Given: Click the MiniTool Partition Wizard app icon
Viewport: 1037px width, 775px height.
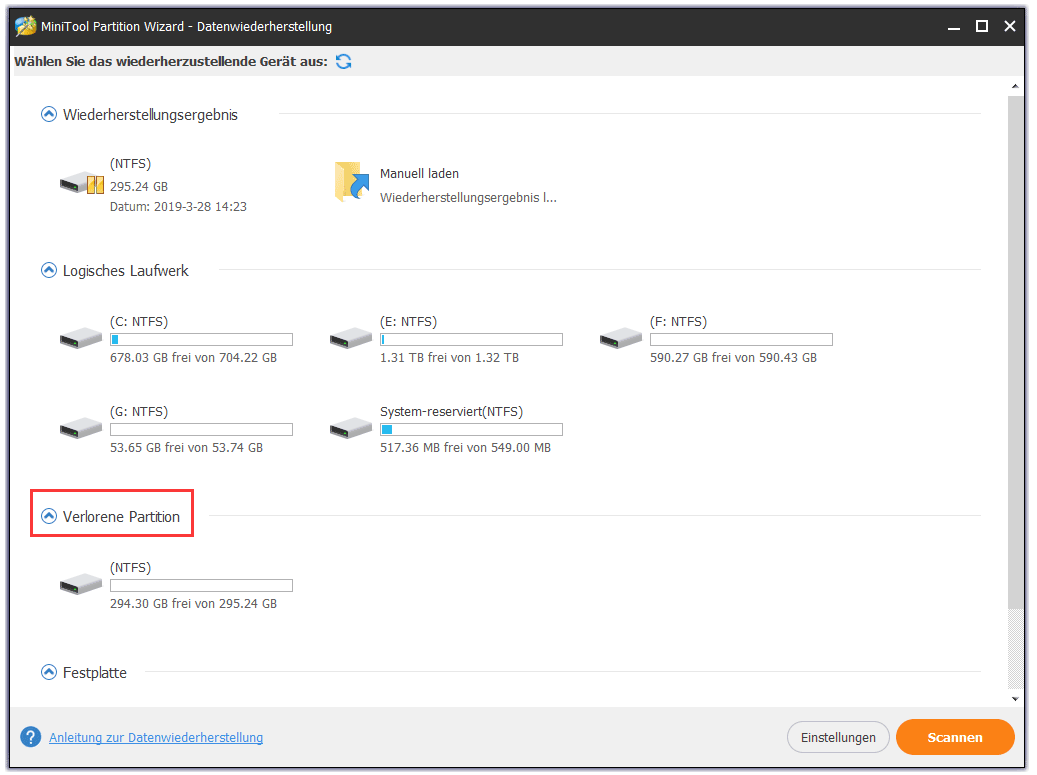Looking at the screenshot, I should click(26, 26).
